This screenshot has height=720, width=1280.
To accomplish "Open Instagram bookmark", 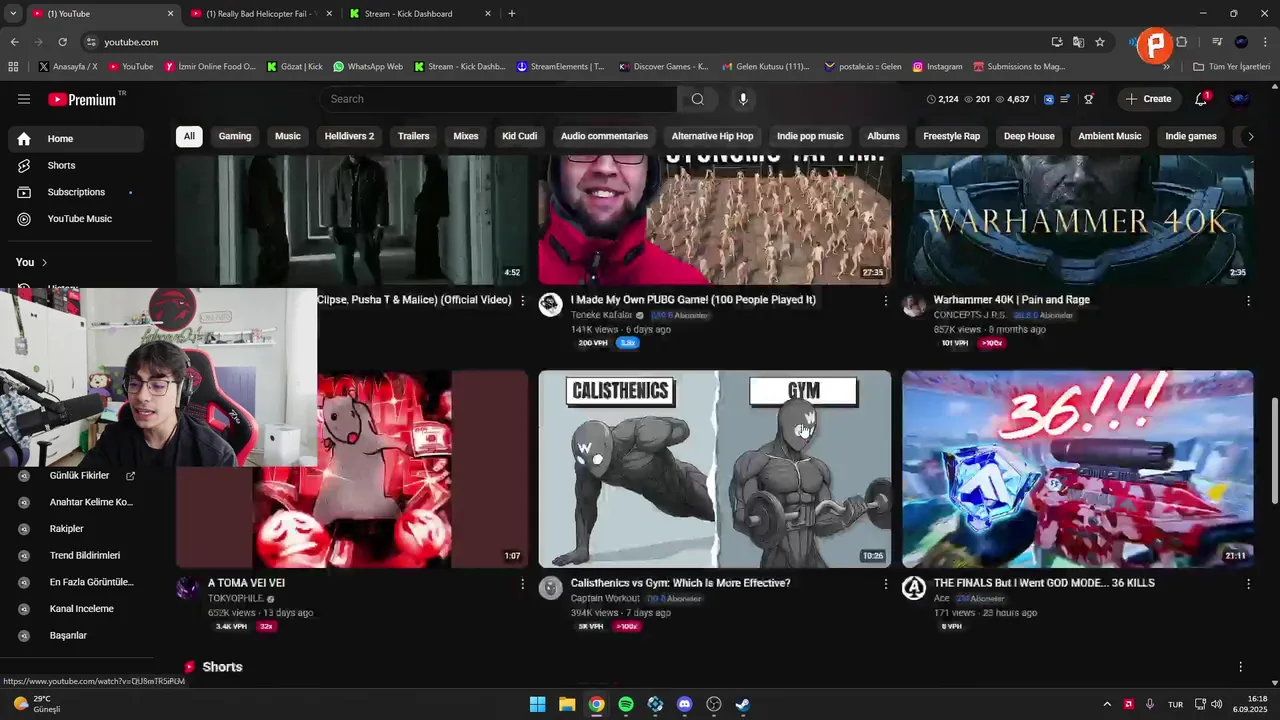I will (x=937, y=67).
